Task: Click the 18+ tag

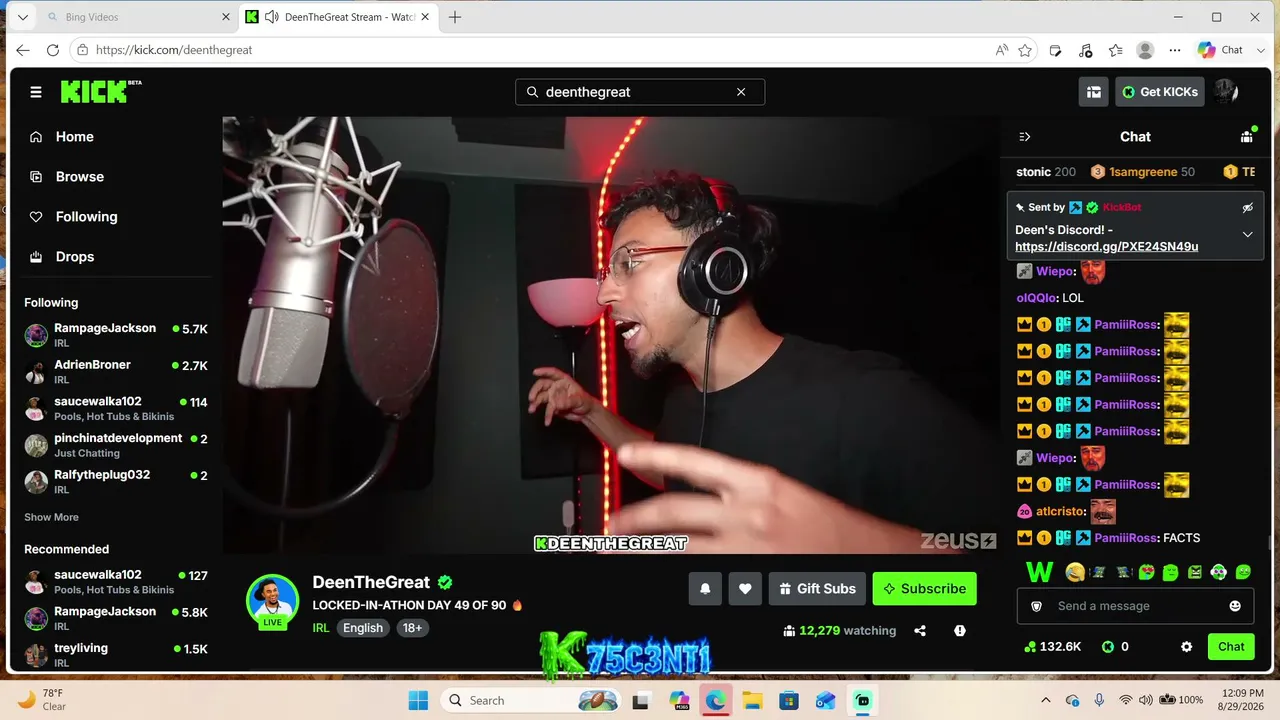Action: [412, 628]
